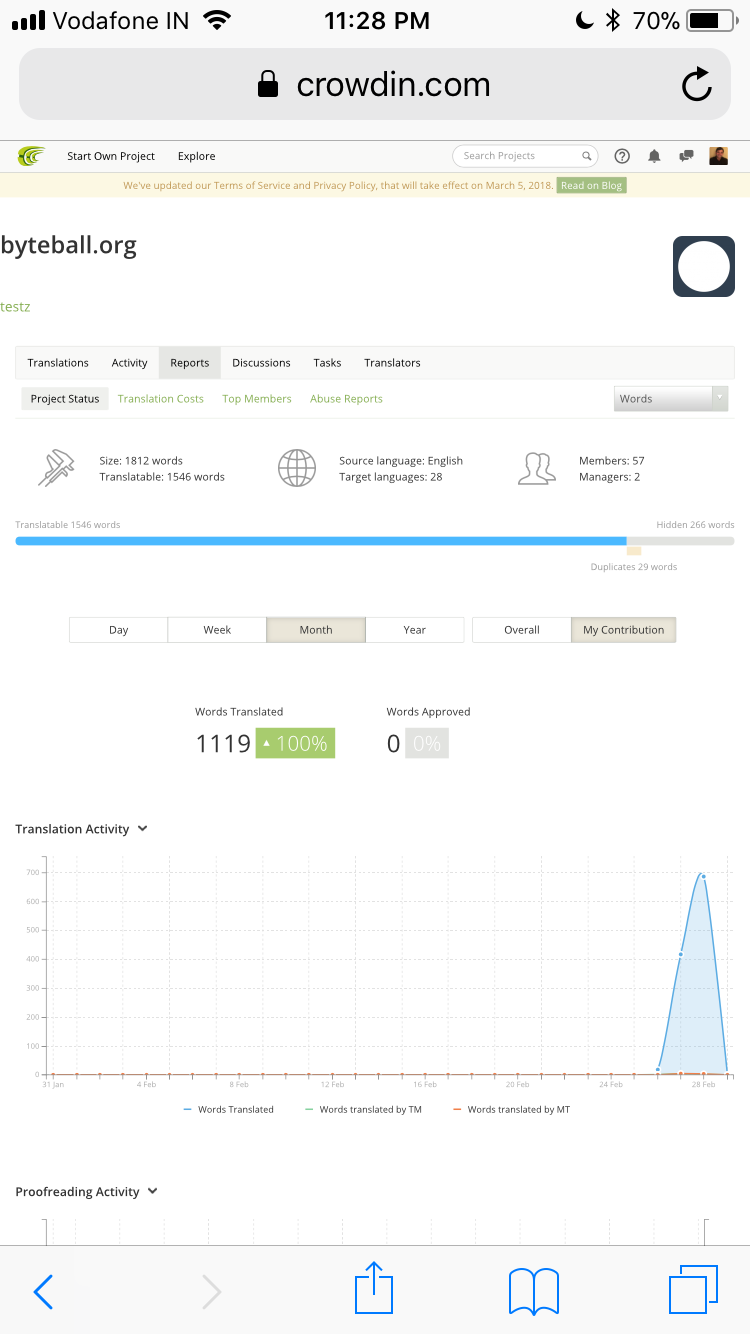Open the user profile avatar
Viewport: 750px width, 1334px height.
[718, 156]
